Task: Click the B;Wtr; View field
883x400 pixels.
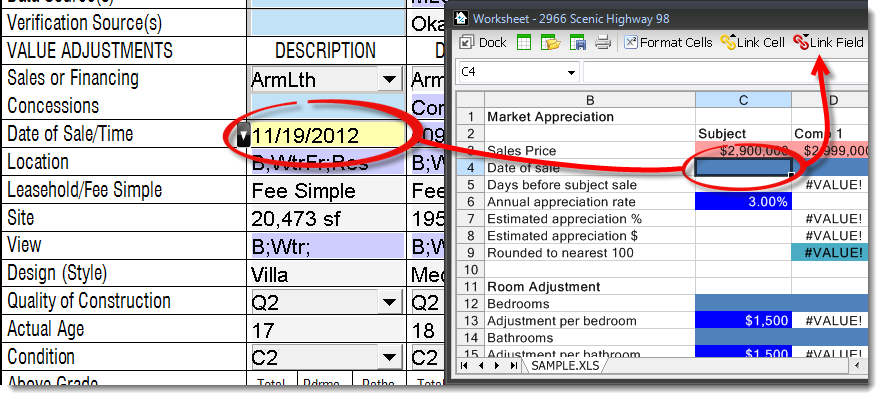Action: pyautogui.click(x=327, y=246)
